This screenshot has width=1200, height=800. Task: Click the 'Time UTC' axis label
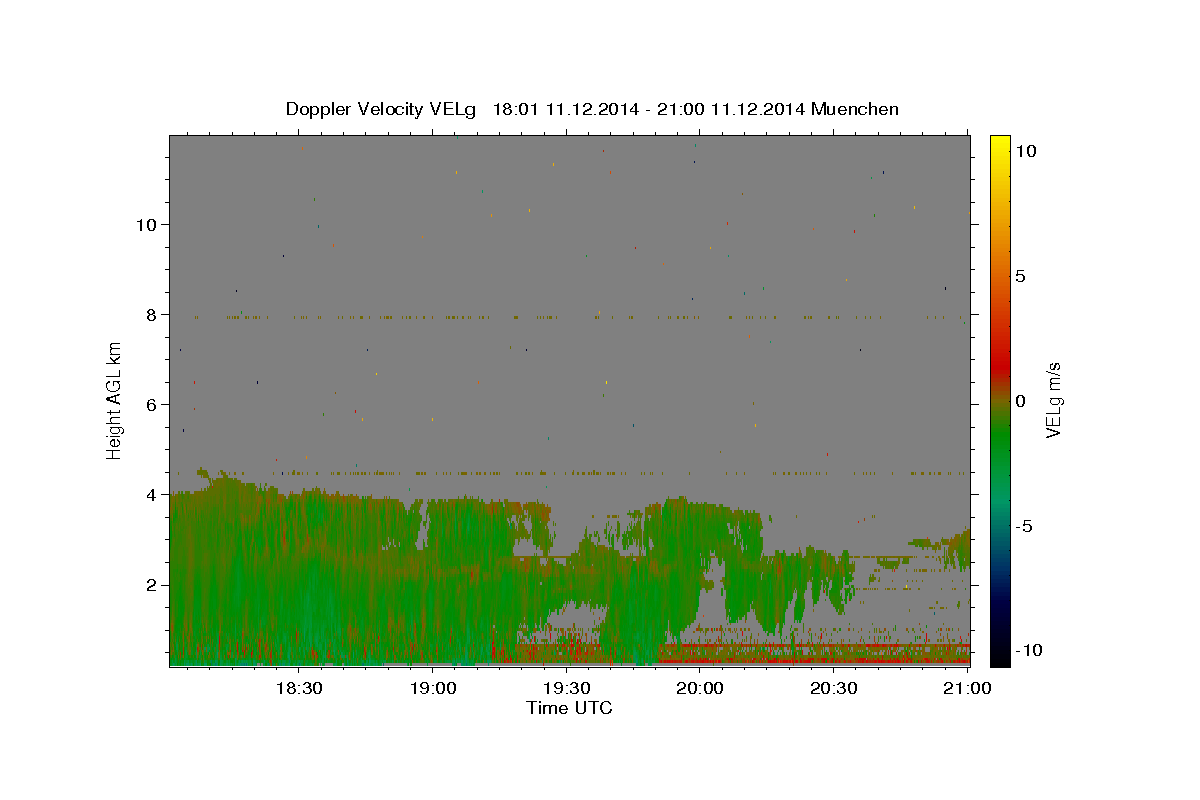[569, 708]
